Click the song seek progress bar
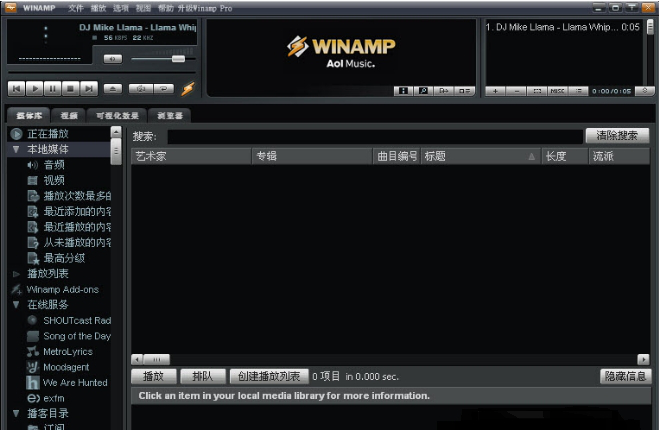Viewport: 659px width, 447px height. point(101,73)
